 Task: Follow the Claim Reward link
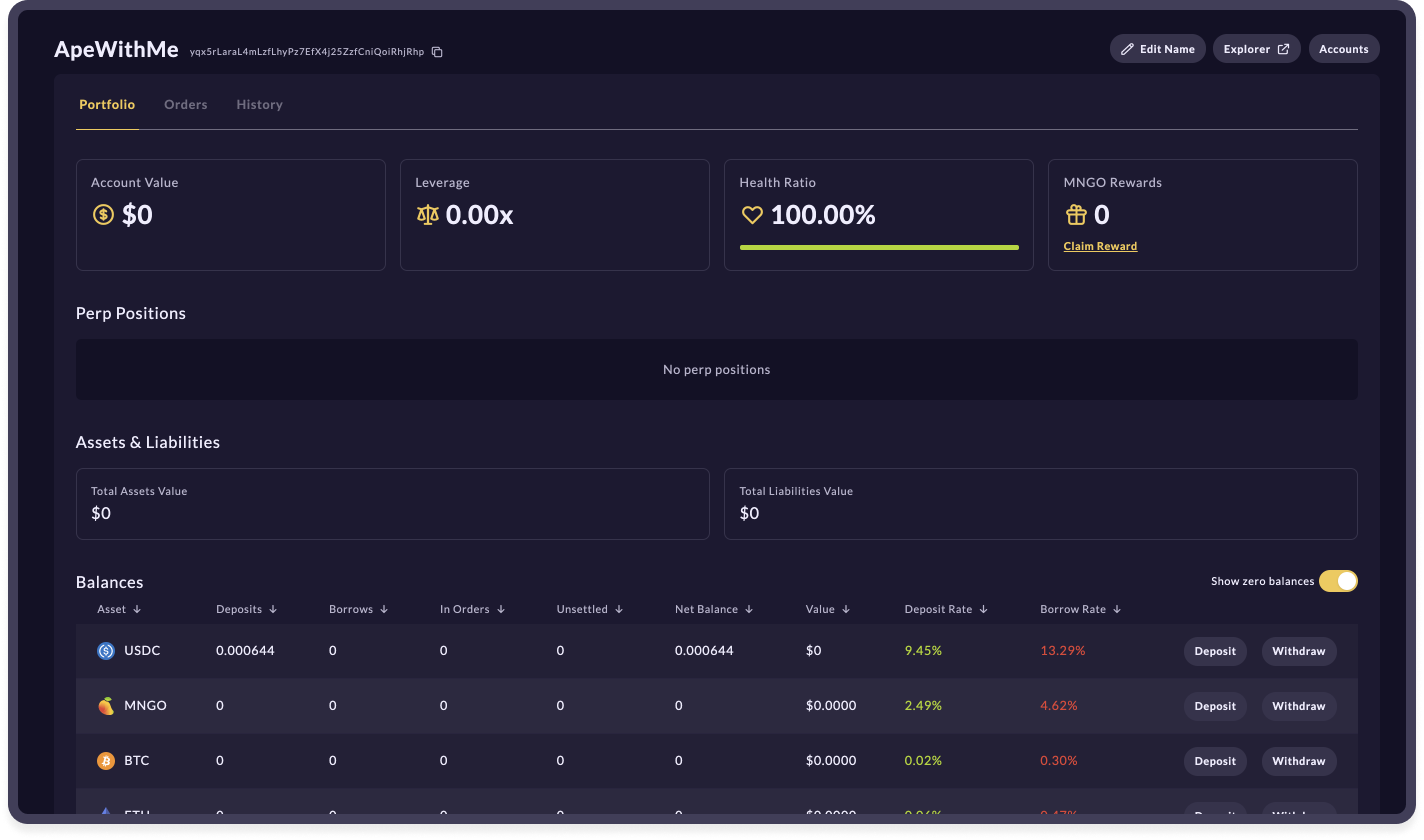click(x=1100, y=246)
